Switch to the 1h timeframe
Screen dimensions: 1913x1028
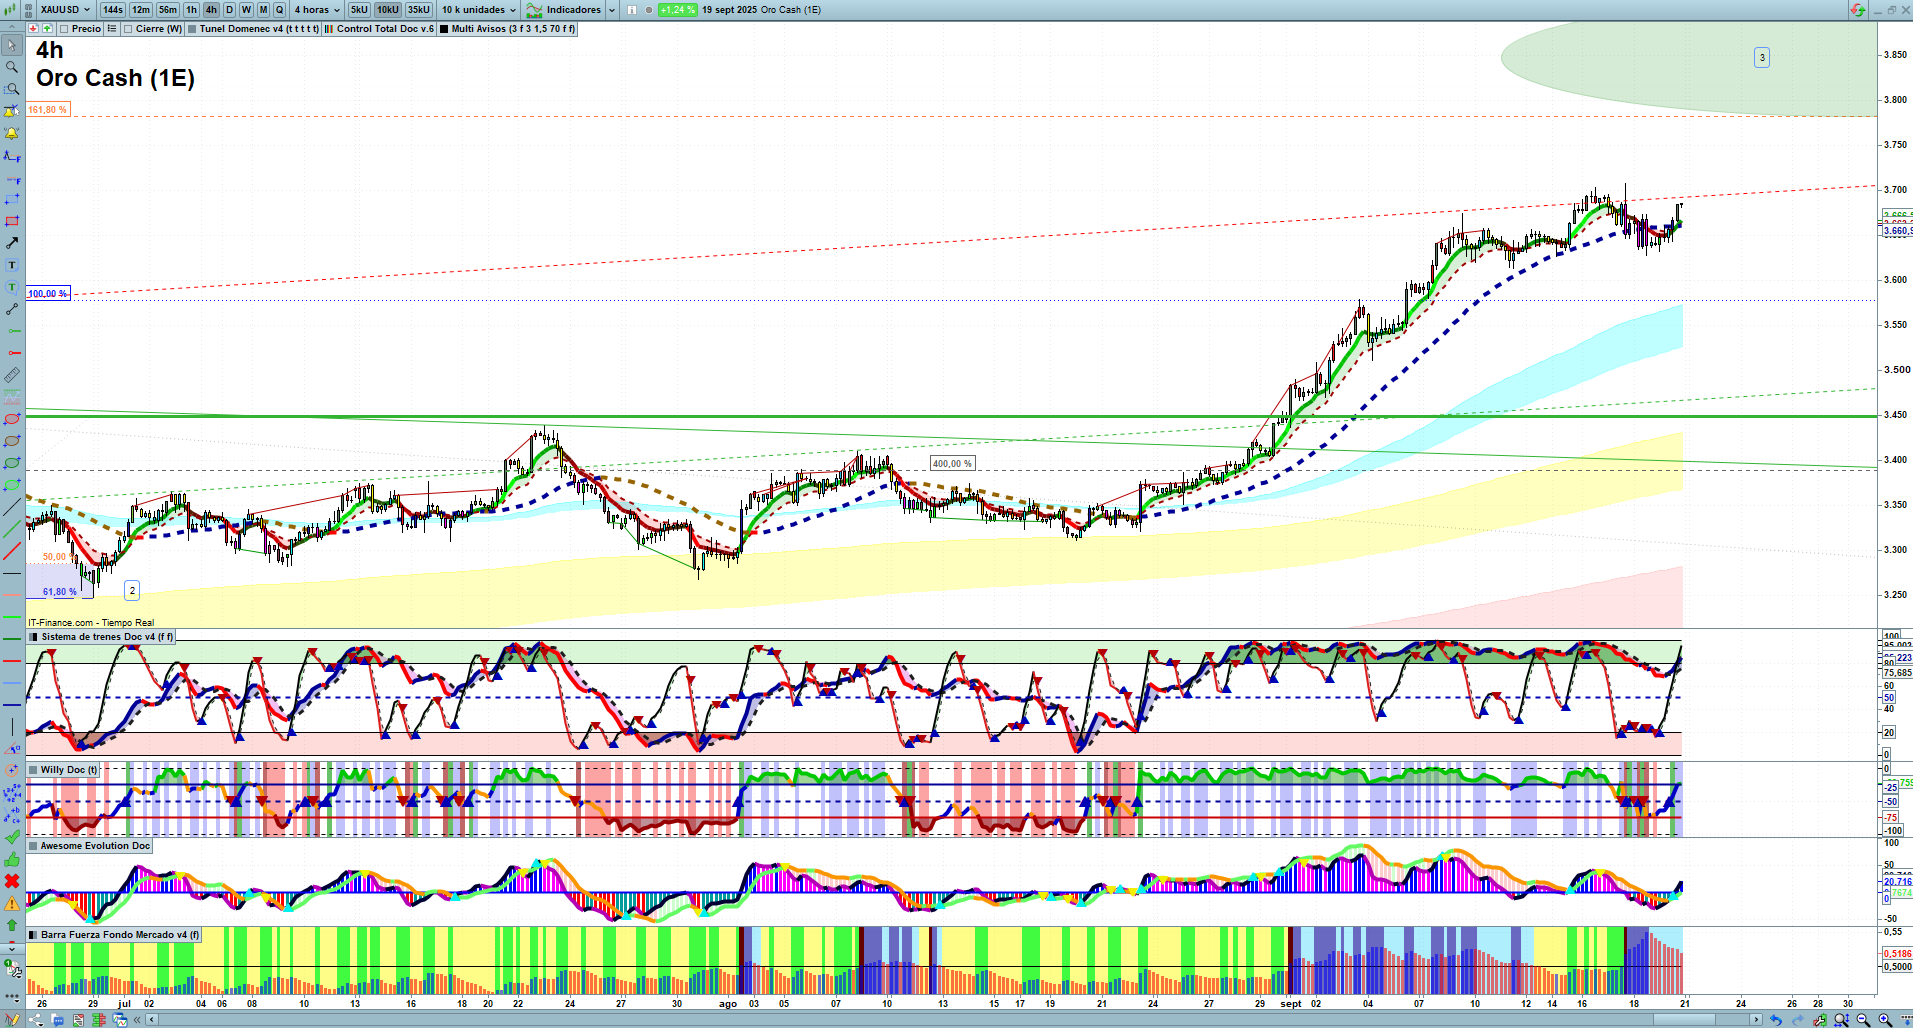click(191, 10)
